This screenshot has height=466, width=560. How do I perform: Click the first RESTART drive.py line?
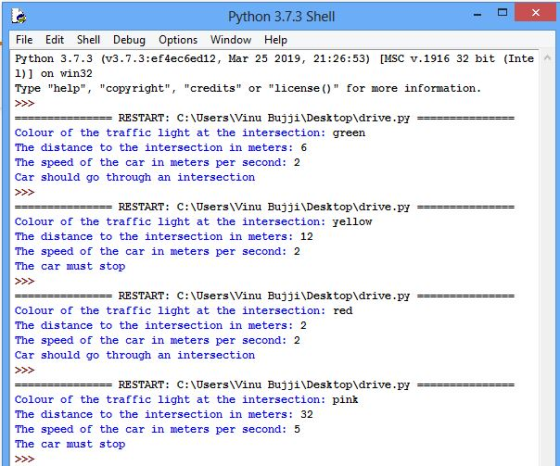click(264, 118)
